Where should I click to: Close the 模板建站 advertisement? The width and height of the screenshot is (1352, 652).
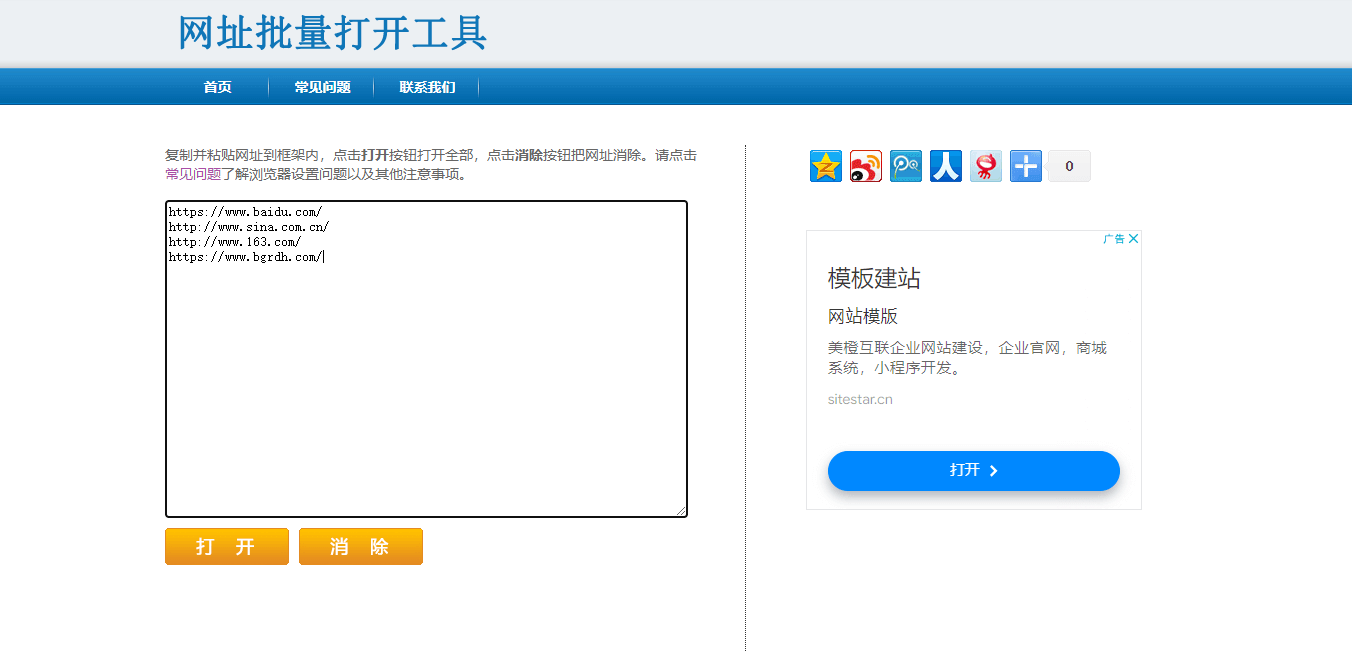pos(1133,238)
